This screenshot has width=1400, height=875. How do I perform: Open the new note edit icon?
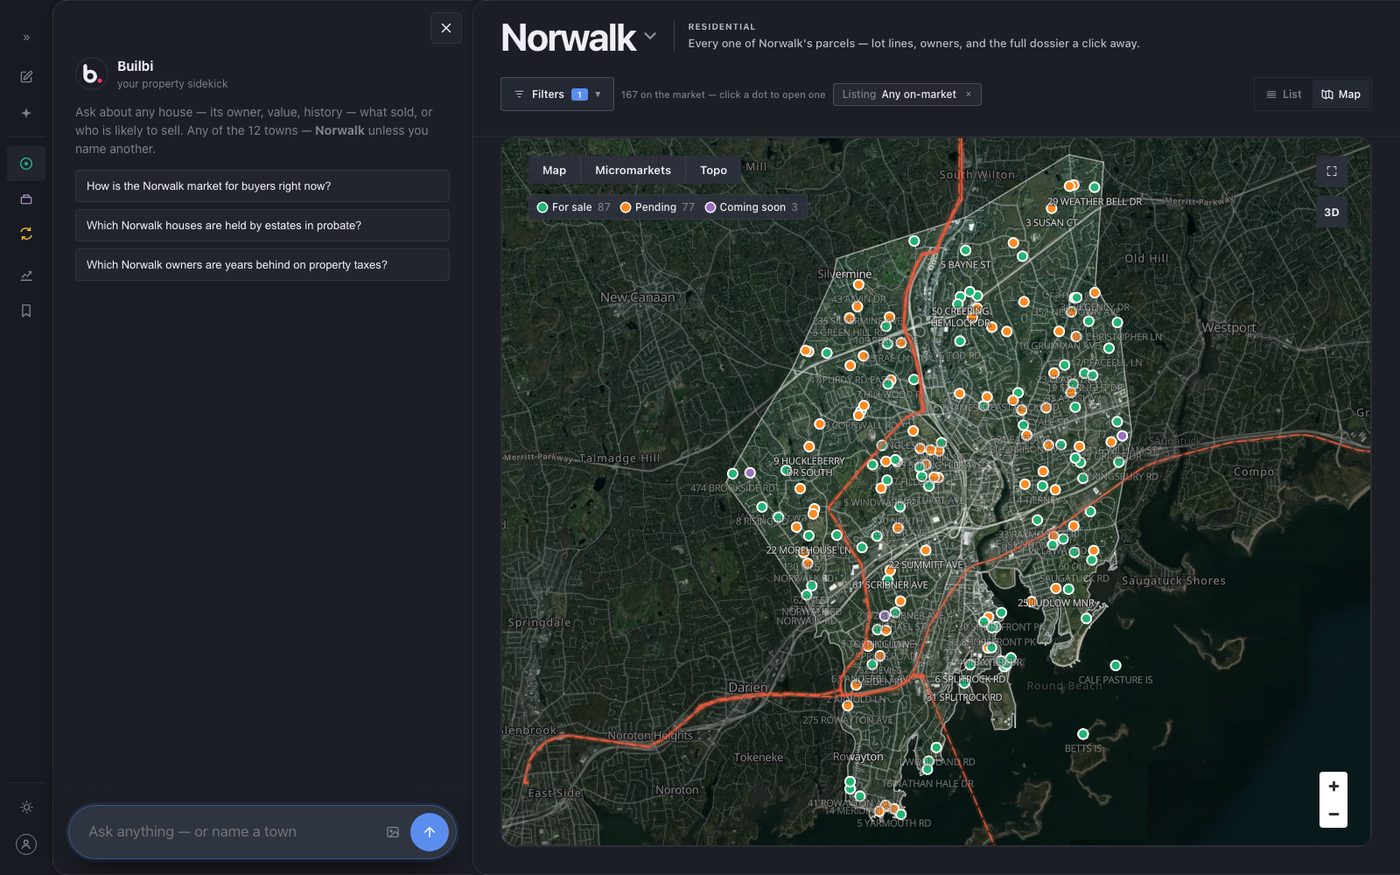26,77
